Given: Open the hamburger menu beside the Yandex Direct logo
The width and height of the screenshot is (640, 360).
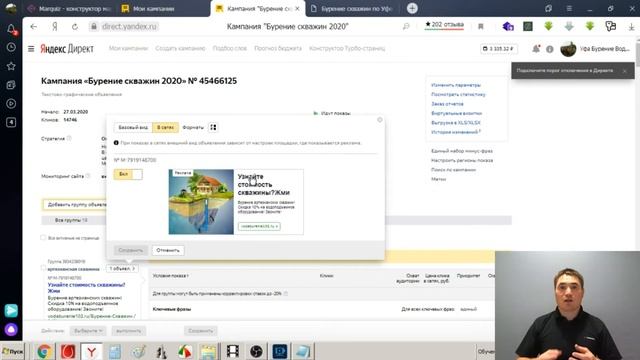Looking at the screenshot, I should coord(31,49).
